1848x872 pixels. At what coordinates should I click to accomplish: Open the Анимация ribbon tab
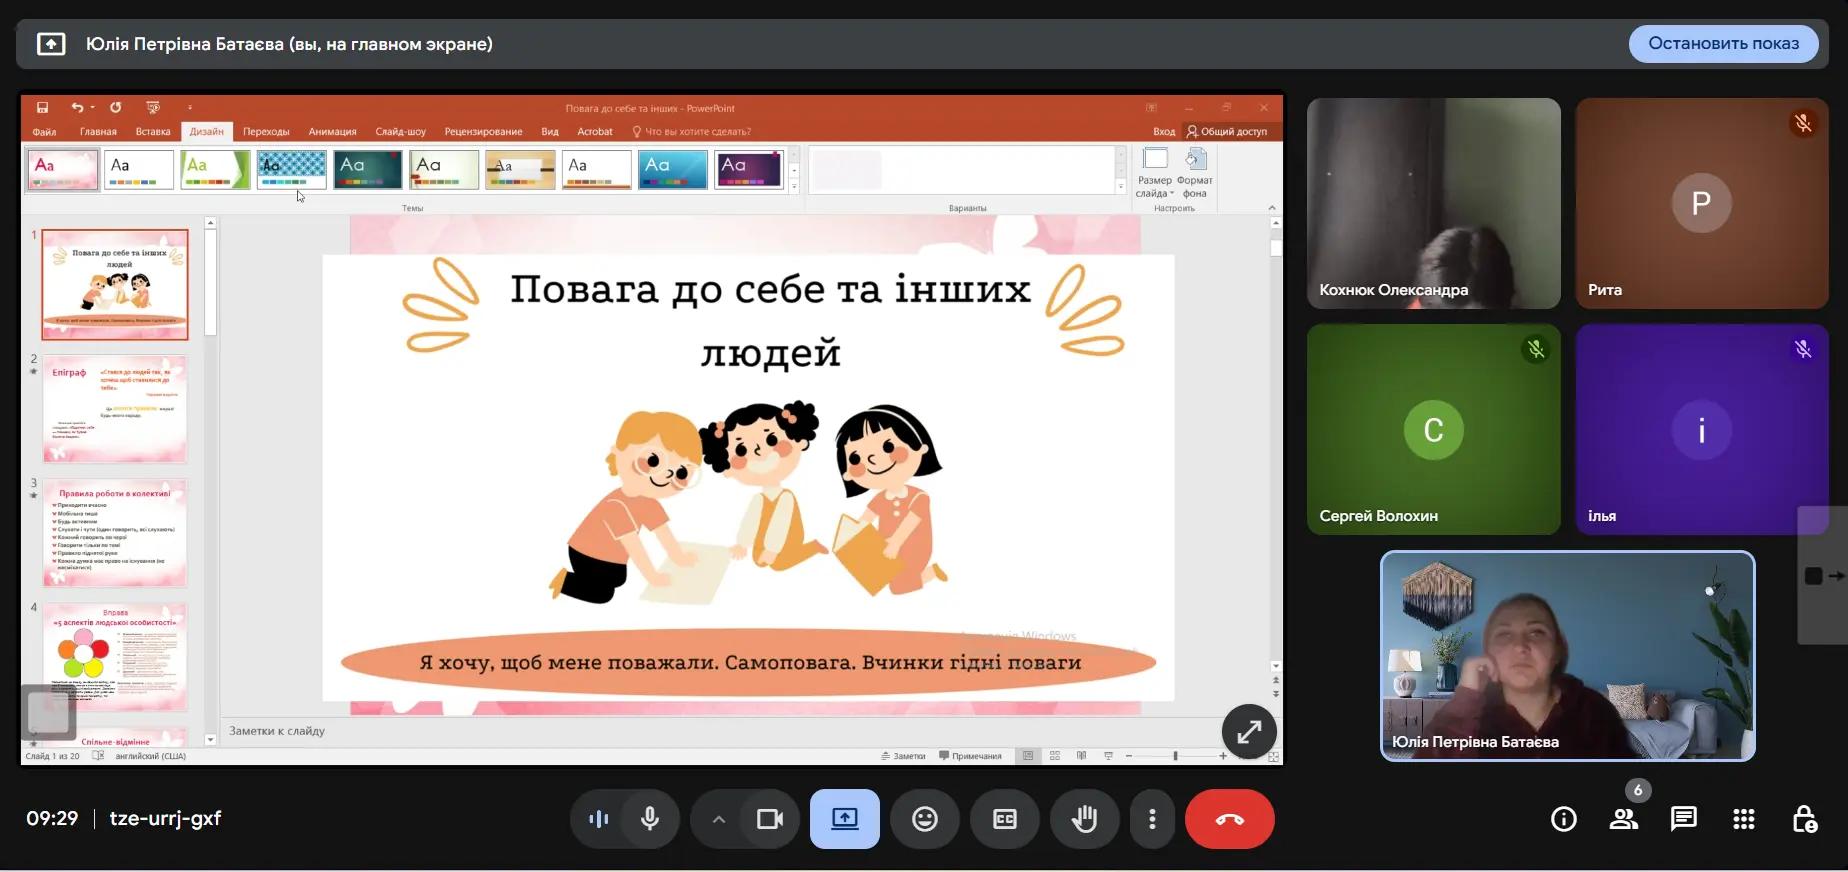coord(332,132)
